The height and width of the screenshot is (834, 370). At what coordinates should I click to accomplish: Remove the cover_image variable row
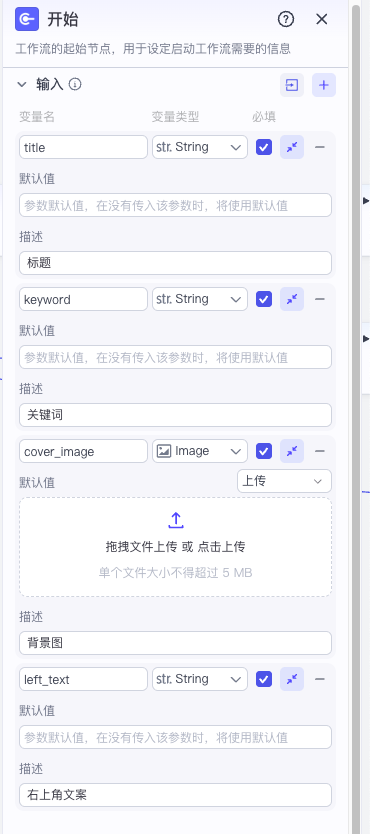point(319,452)
